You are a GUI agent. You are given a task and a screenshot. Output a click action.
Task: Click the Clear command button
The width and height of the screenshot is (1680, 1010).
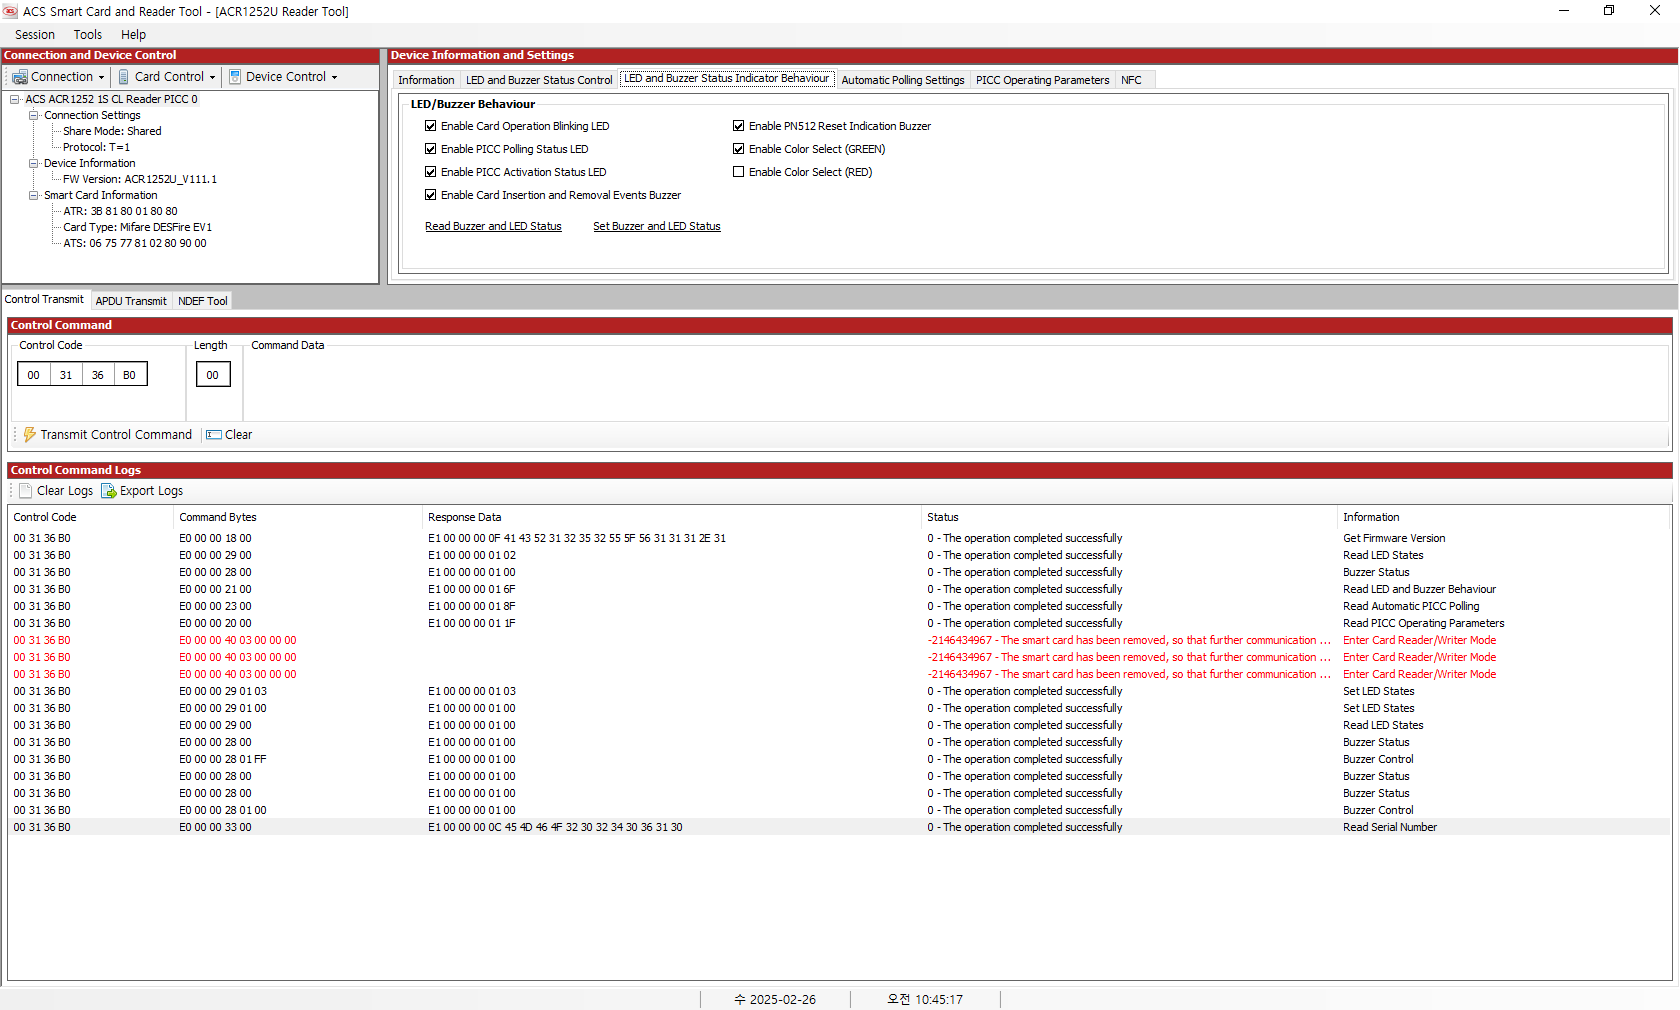229,435
